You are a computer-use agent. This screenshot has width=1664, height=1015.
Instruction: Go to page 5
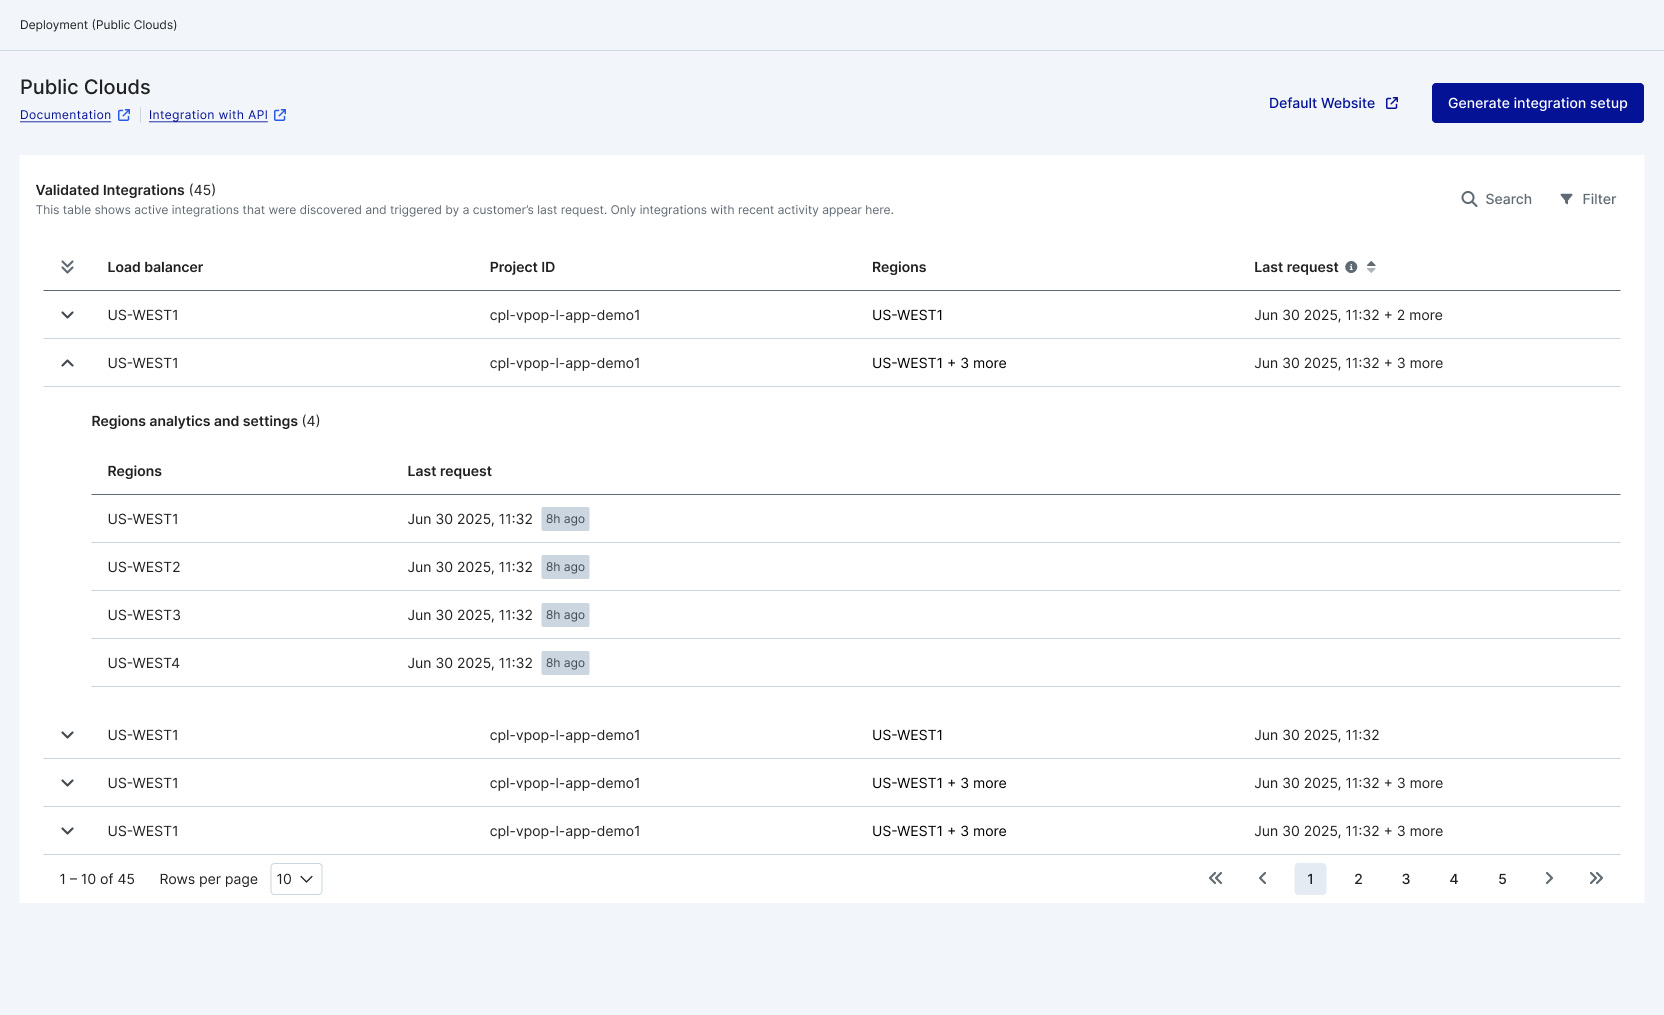point(1502,879)
